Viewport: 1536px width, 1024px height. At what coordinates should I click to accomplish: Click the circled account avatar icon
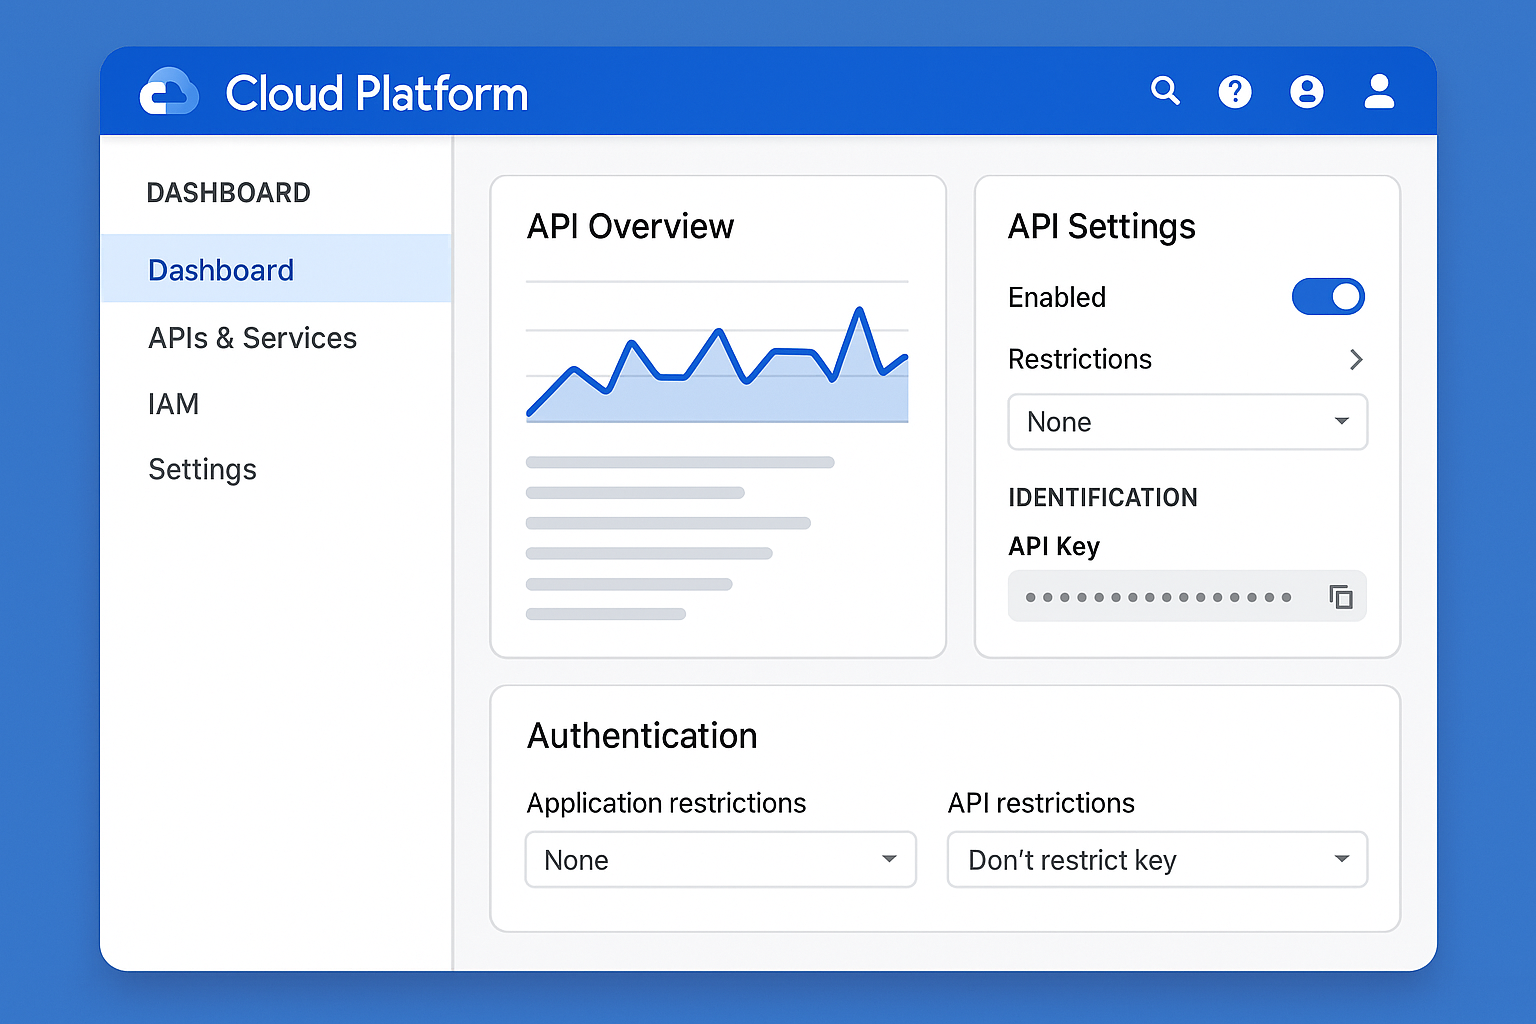pos(1306,92)
